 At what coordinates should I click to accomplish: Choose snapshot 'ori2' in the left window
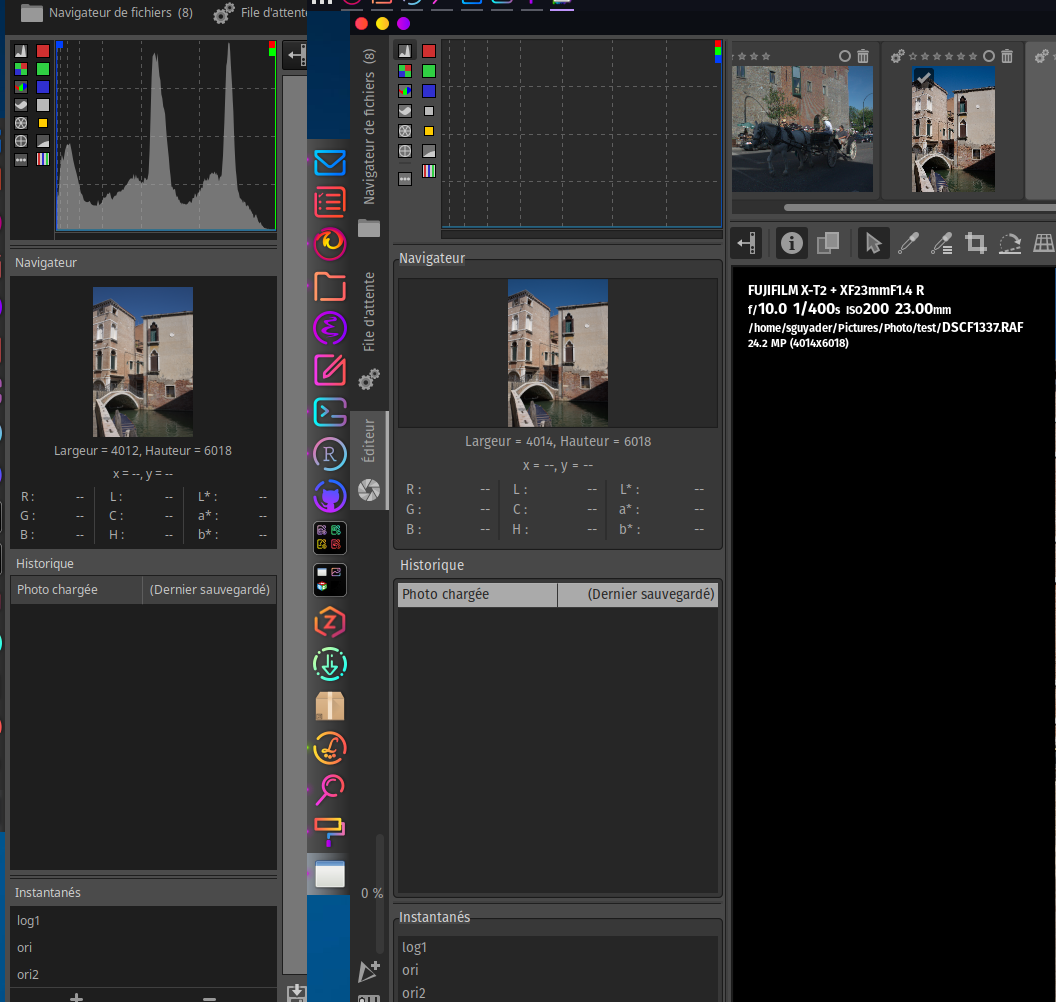tap(143, 974)
